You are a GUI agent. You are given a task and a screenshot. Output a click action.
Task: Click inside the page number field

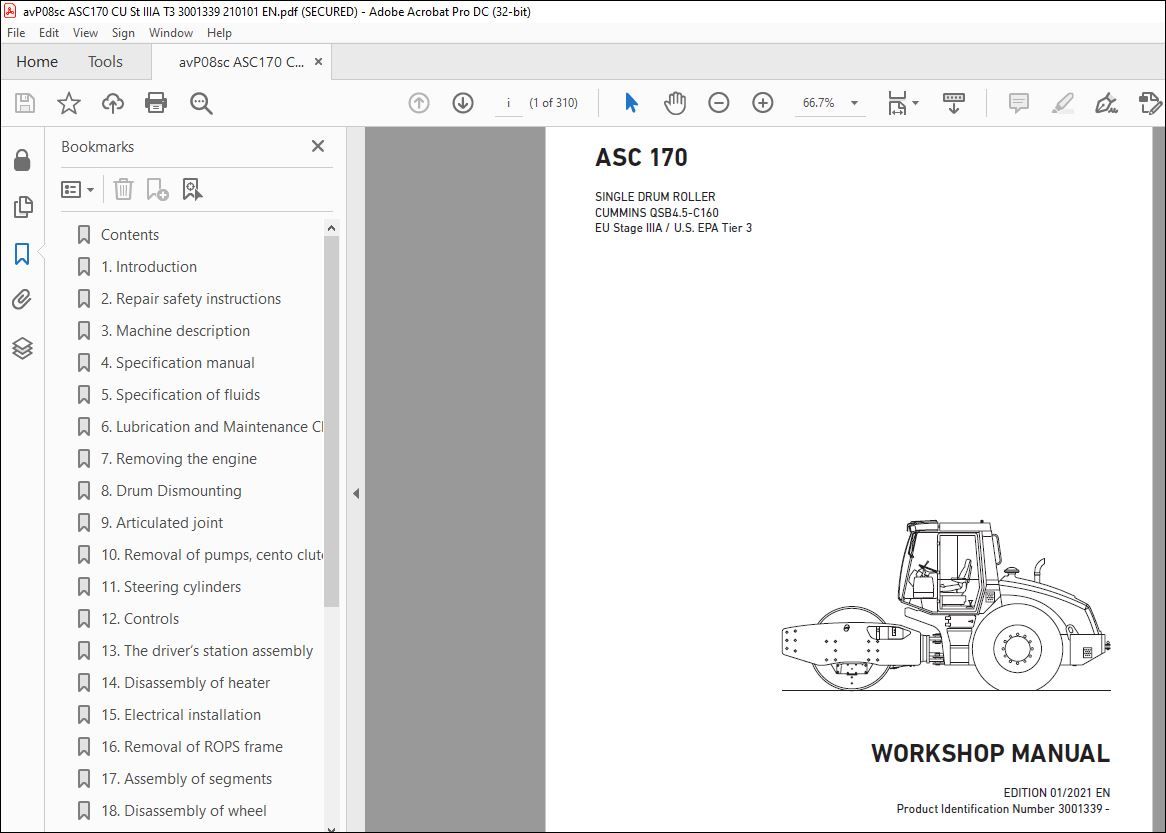pos(510,102)
